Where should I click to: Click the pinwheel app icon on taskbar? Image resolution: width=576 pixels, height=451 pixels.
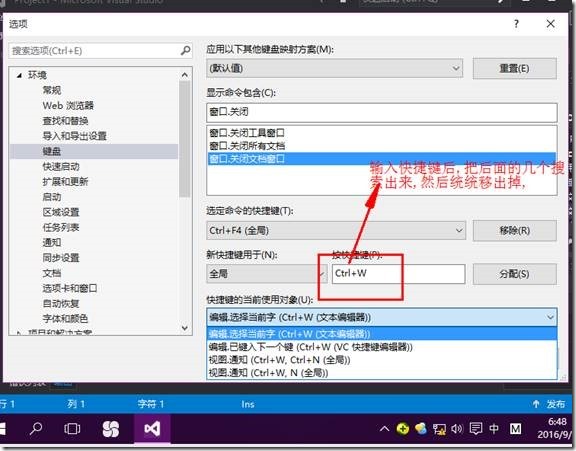111,429
